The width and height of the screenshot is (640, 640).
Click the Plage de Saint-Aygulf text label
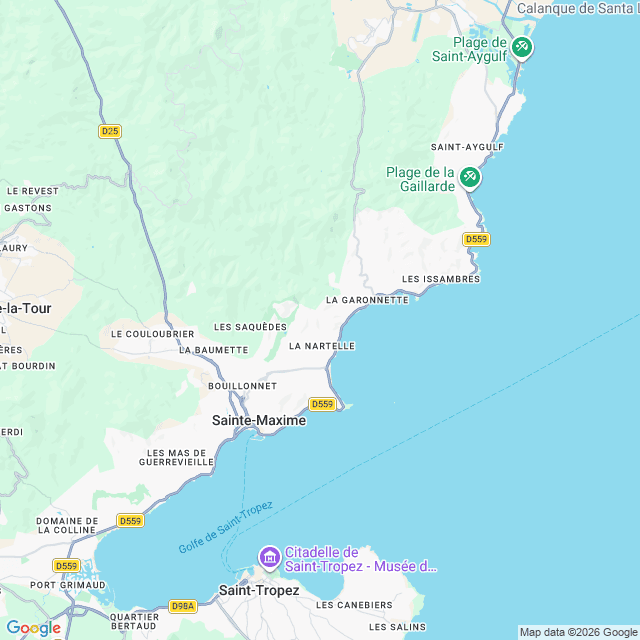(x=469, y=49)
